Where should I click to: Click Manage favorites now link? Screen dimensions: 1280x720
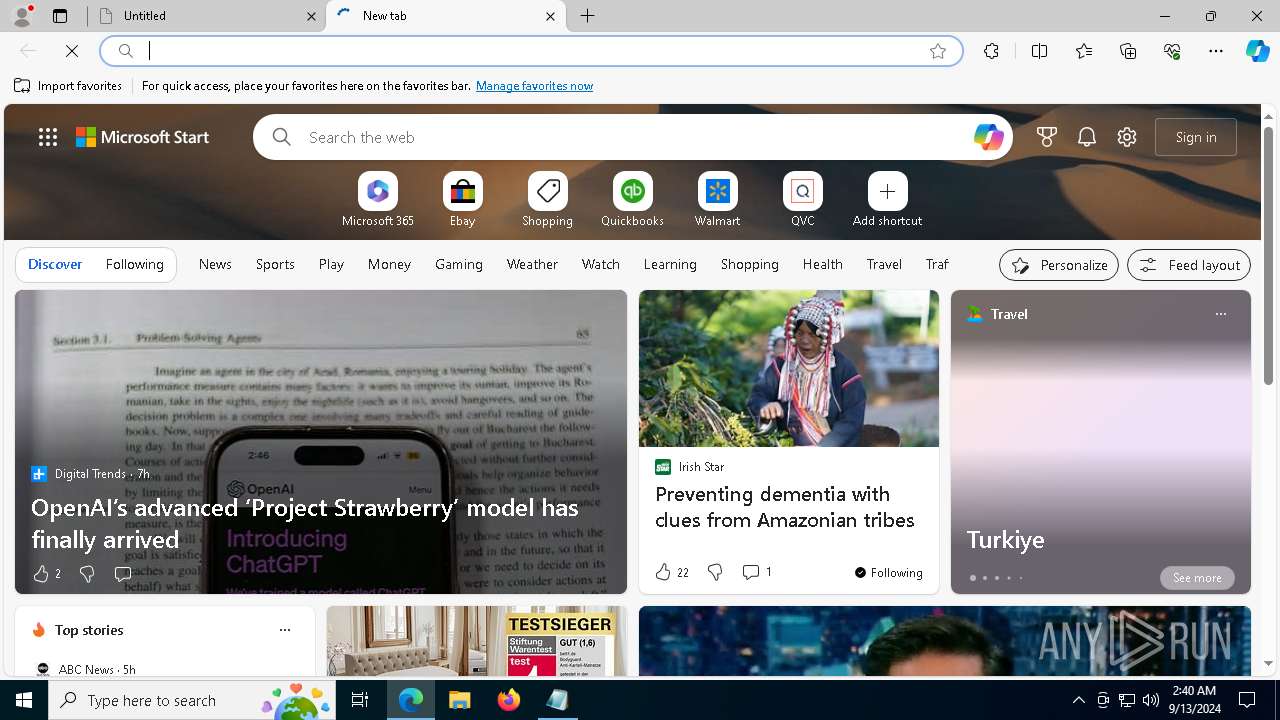[534, 86]
